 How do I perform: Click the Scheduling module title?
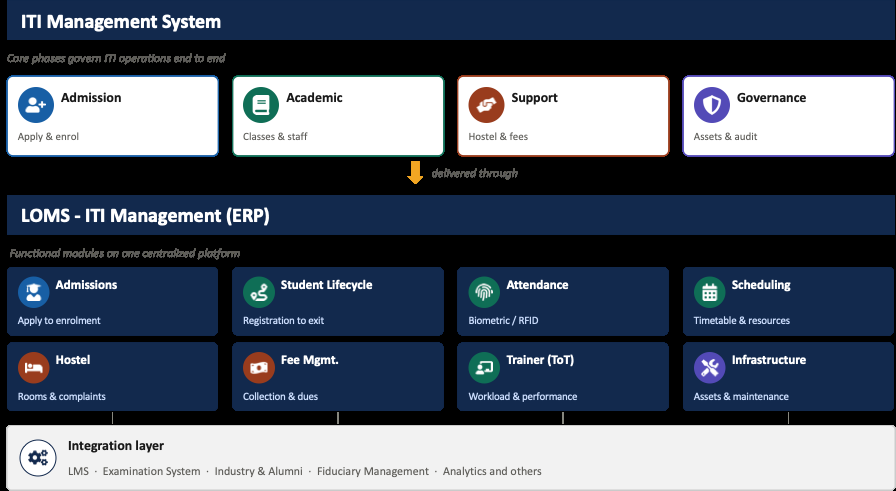pos(761,285)
